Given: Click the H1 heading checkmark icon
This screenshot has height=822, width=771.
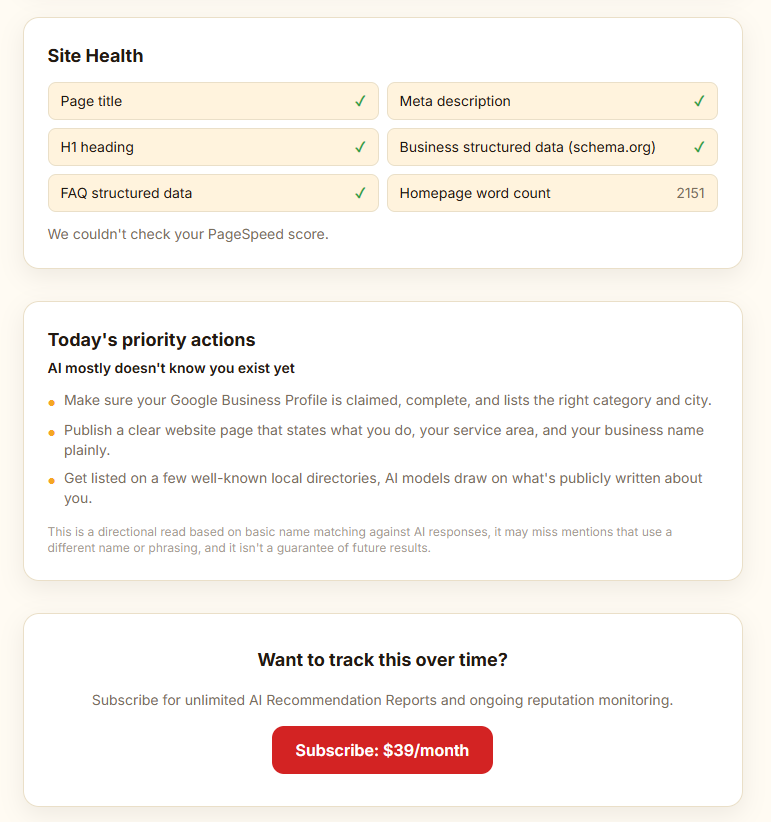Looking at the screenshot, I should coord(360,147).
